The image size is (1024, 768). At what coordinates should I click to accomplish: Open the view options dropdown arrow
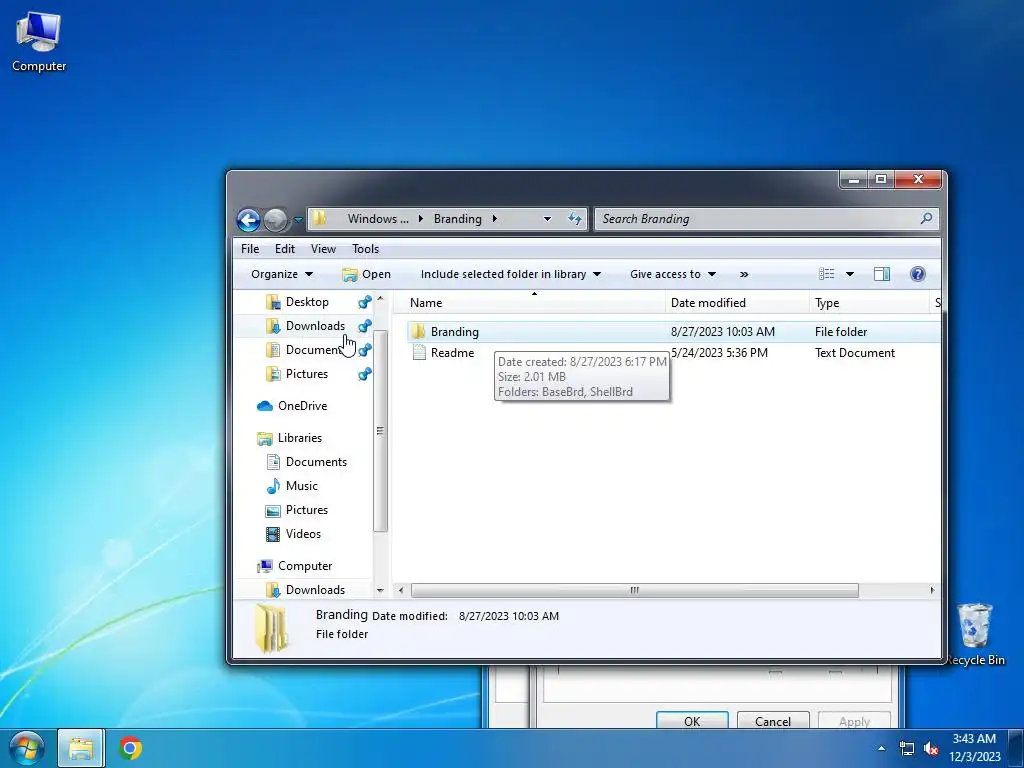tap(850, 274)
